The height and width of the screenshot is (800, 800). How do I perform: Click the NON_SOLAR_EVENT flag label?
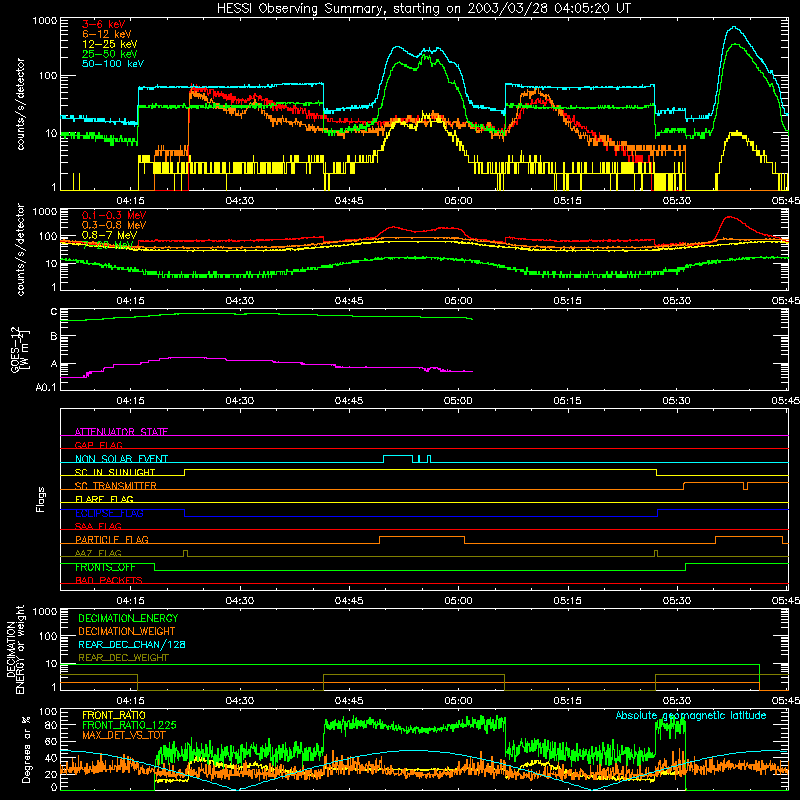[121, 459]
